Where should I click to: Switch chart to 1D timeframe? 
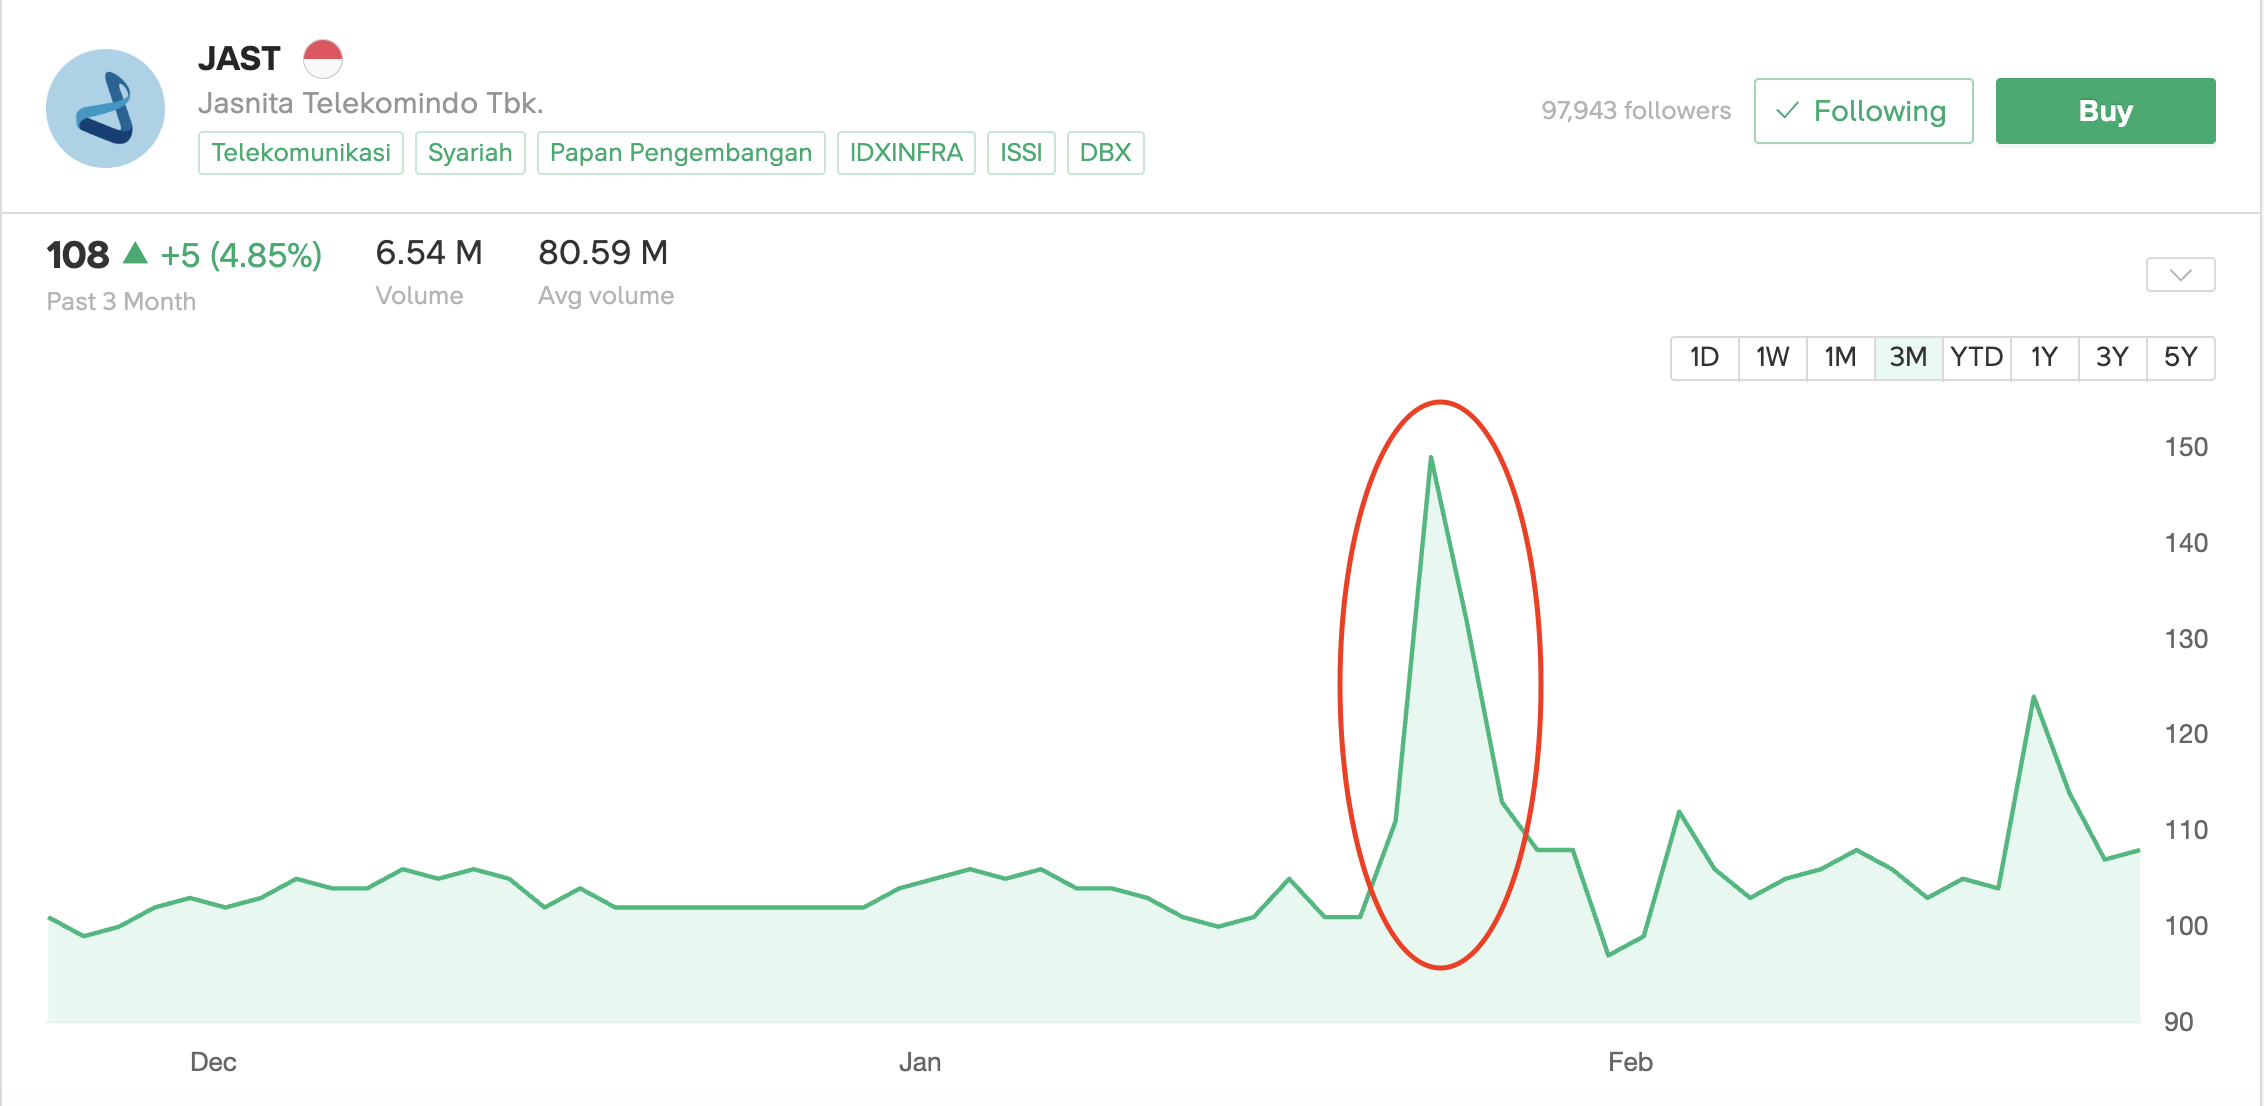click(1704, 358)
